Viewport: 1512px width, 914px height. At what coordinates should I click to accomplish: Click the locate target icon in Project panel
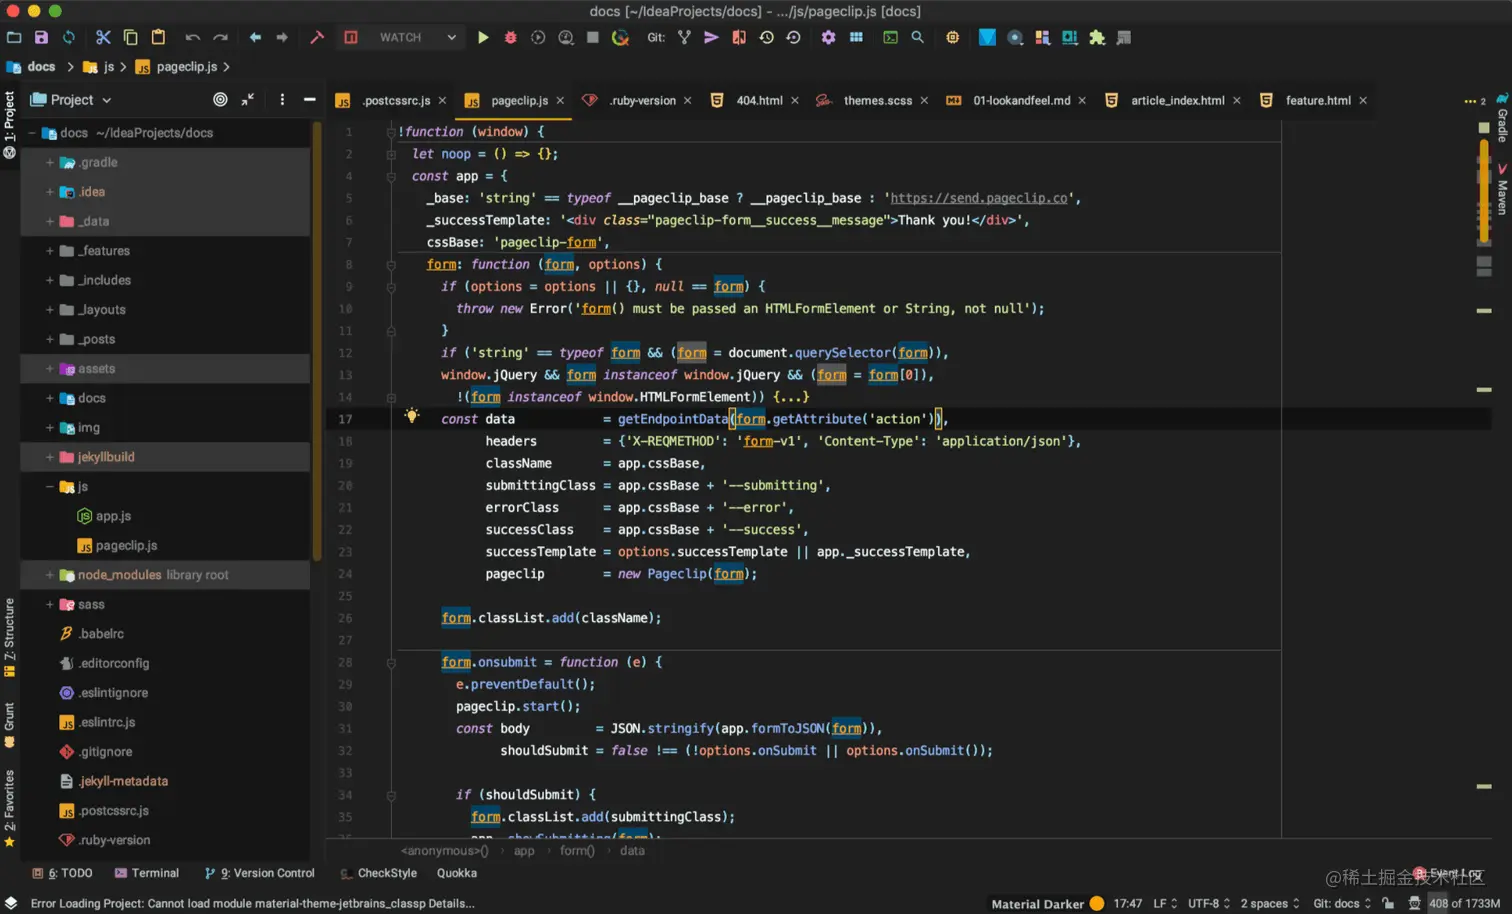[220, 99]
